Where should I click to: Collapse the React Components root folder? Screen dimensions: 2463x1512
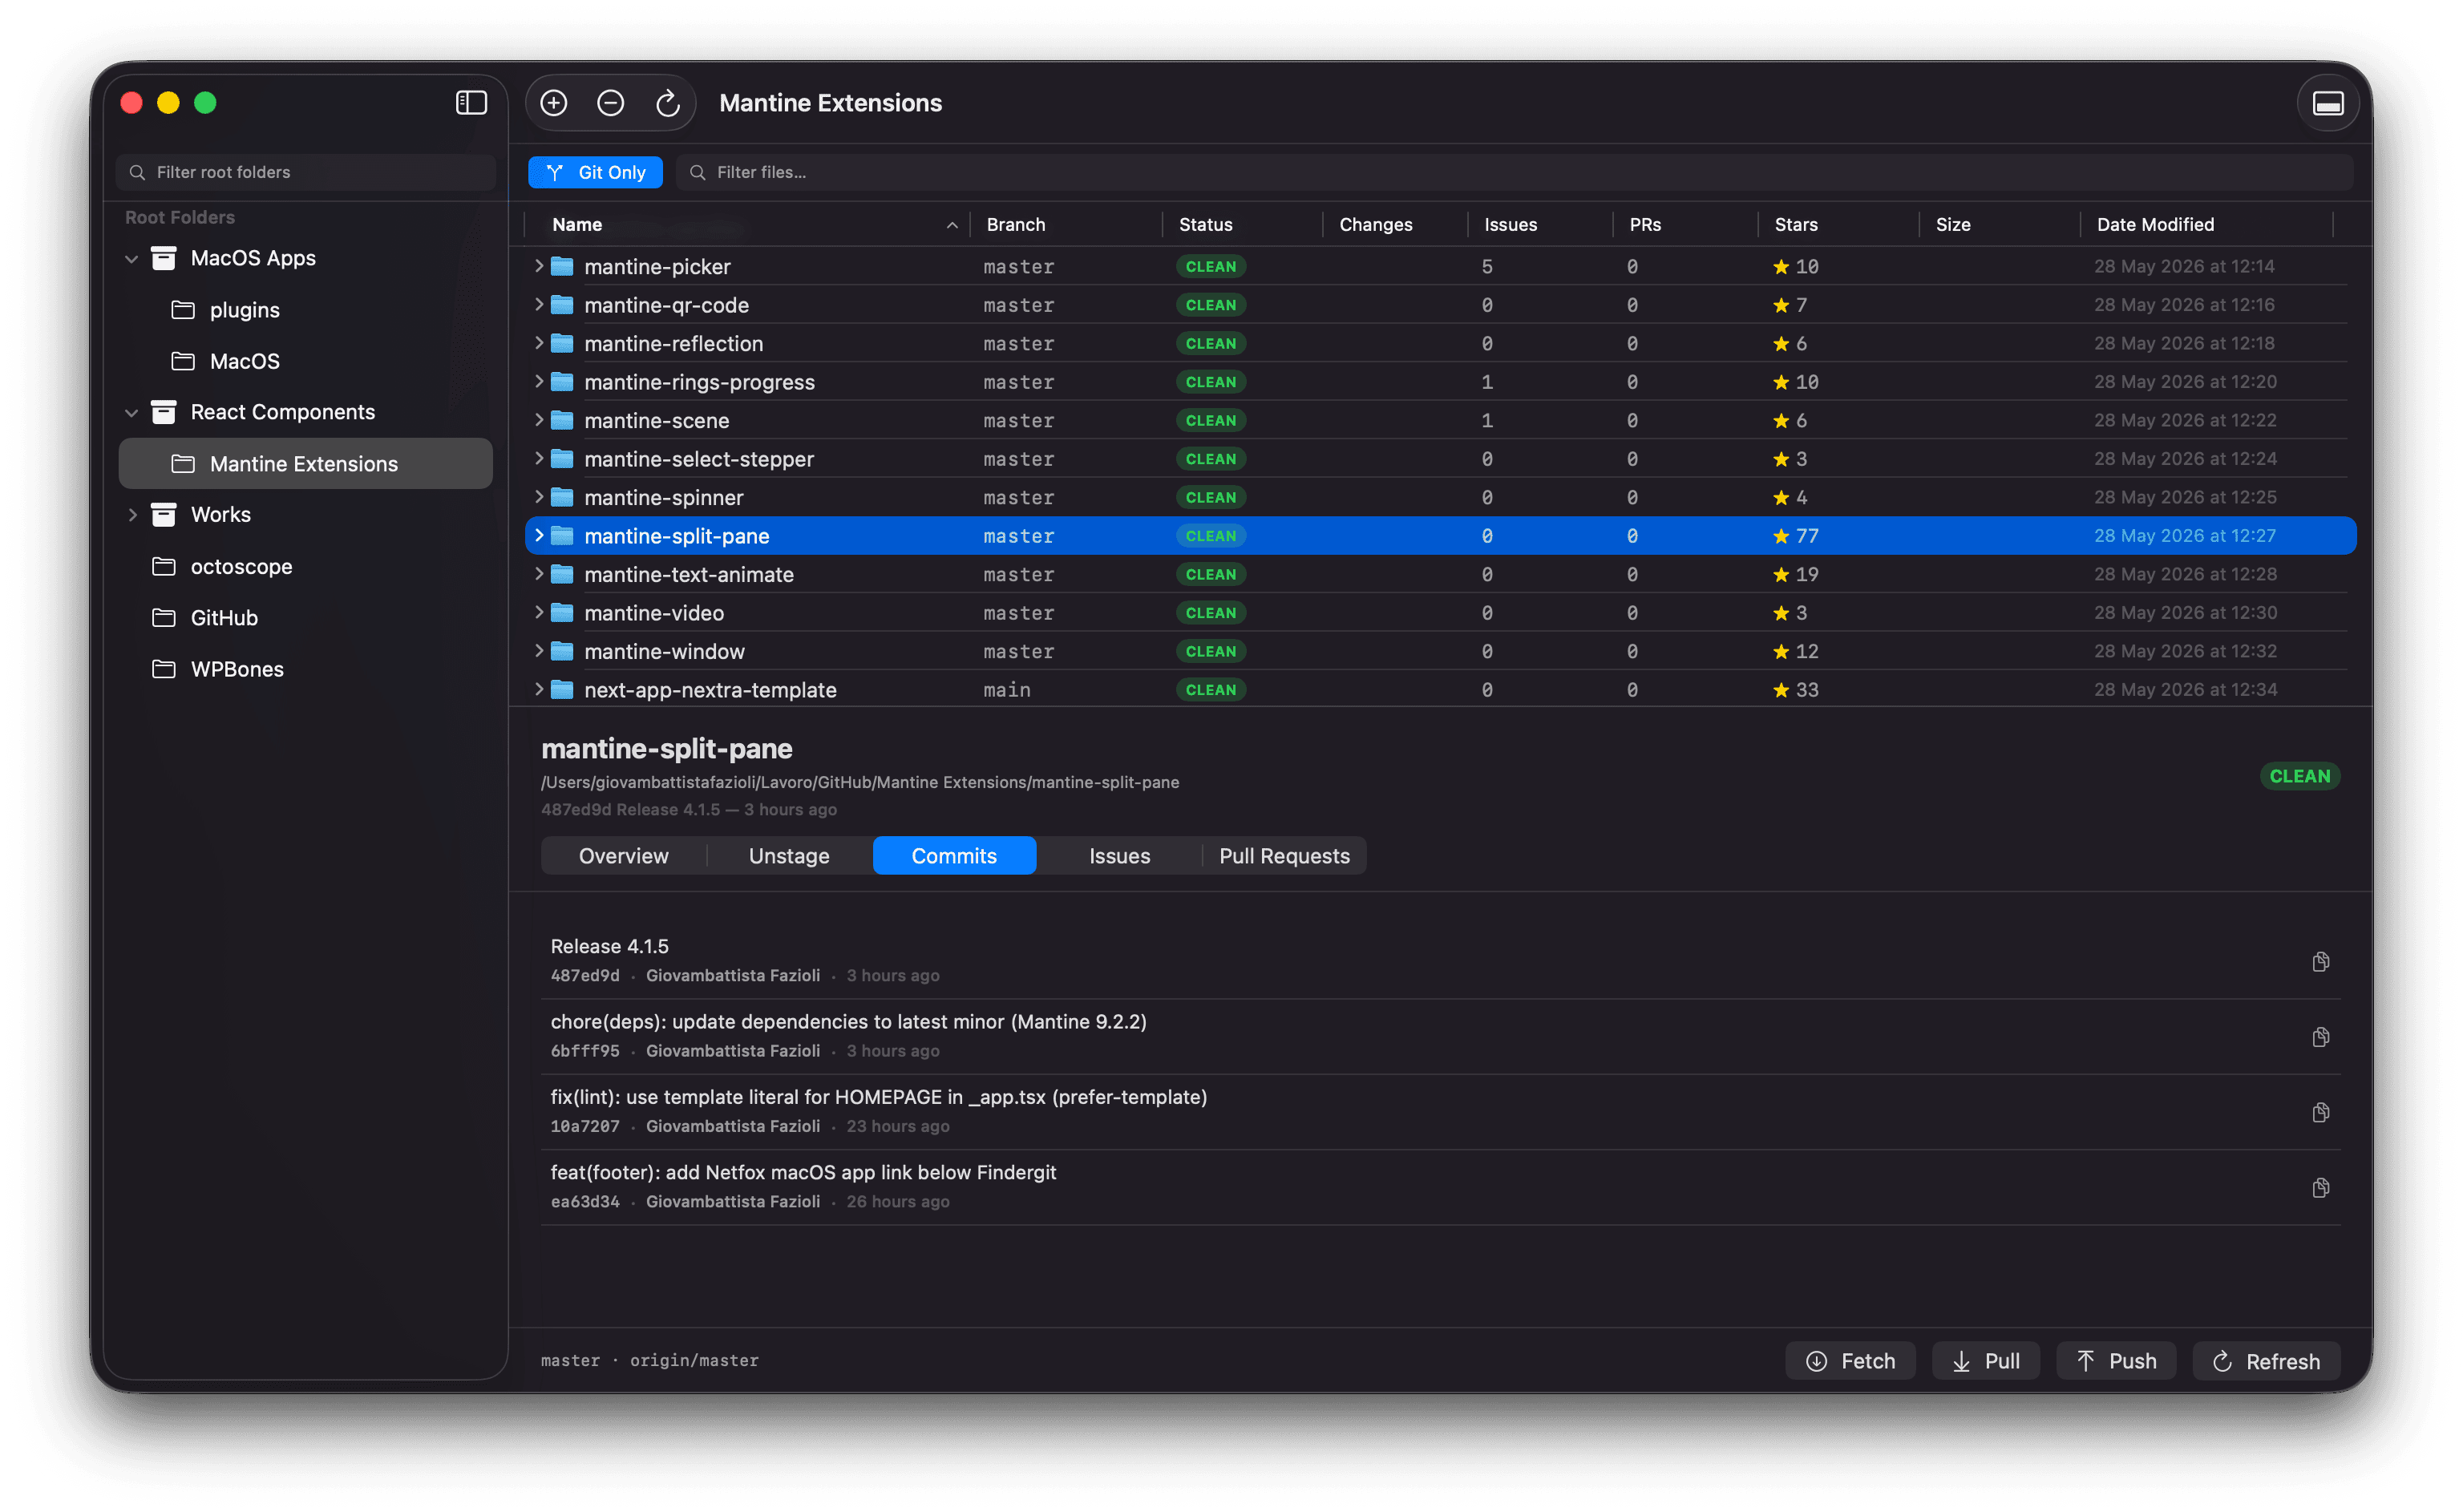point(131,412)
